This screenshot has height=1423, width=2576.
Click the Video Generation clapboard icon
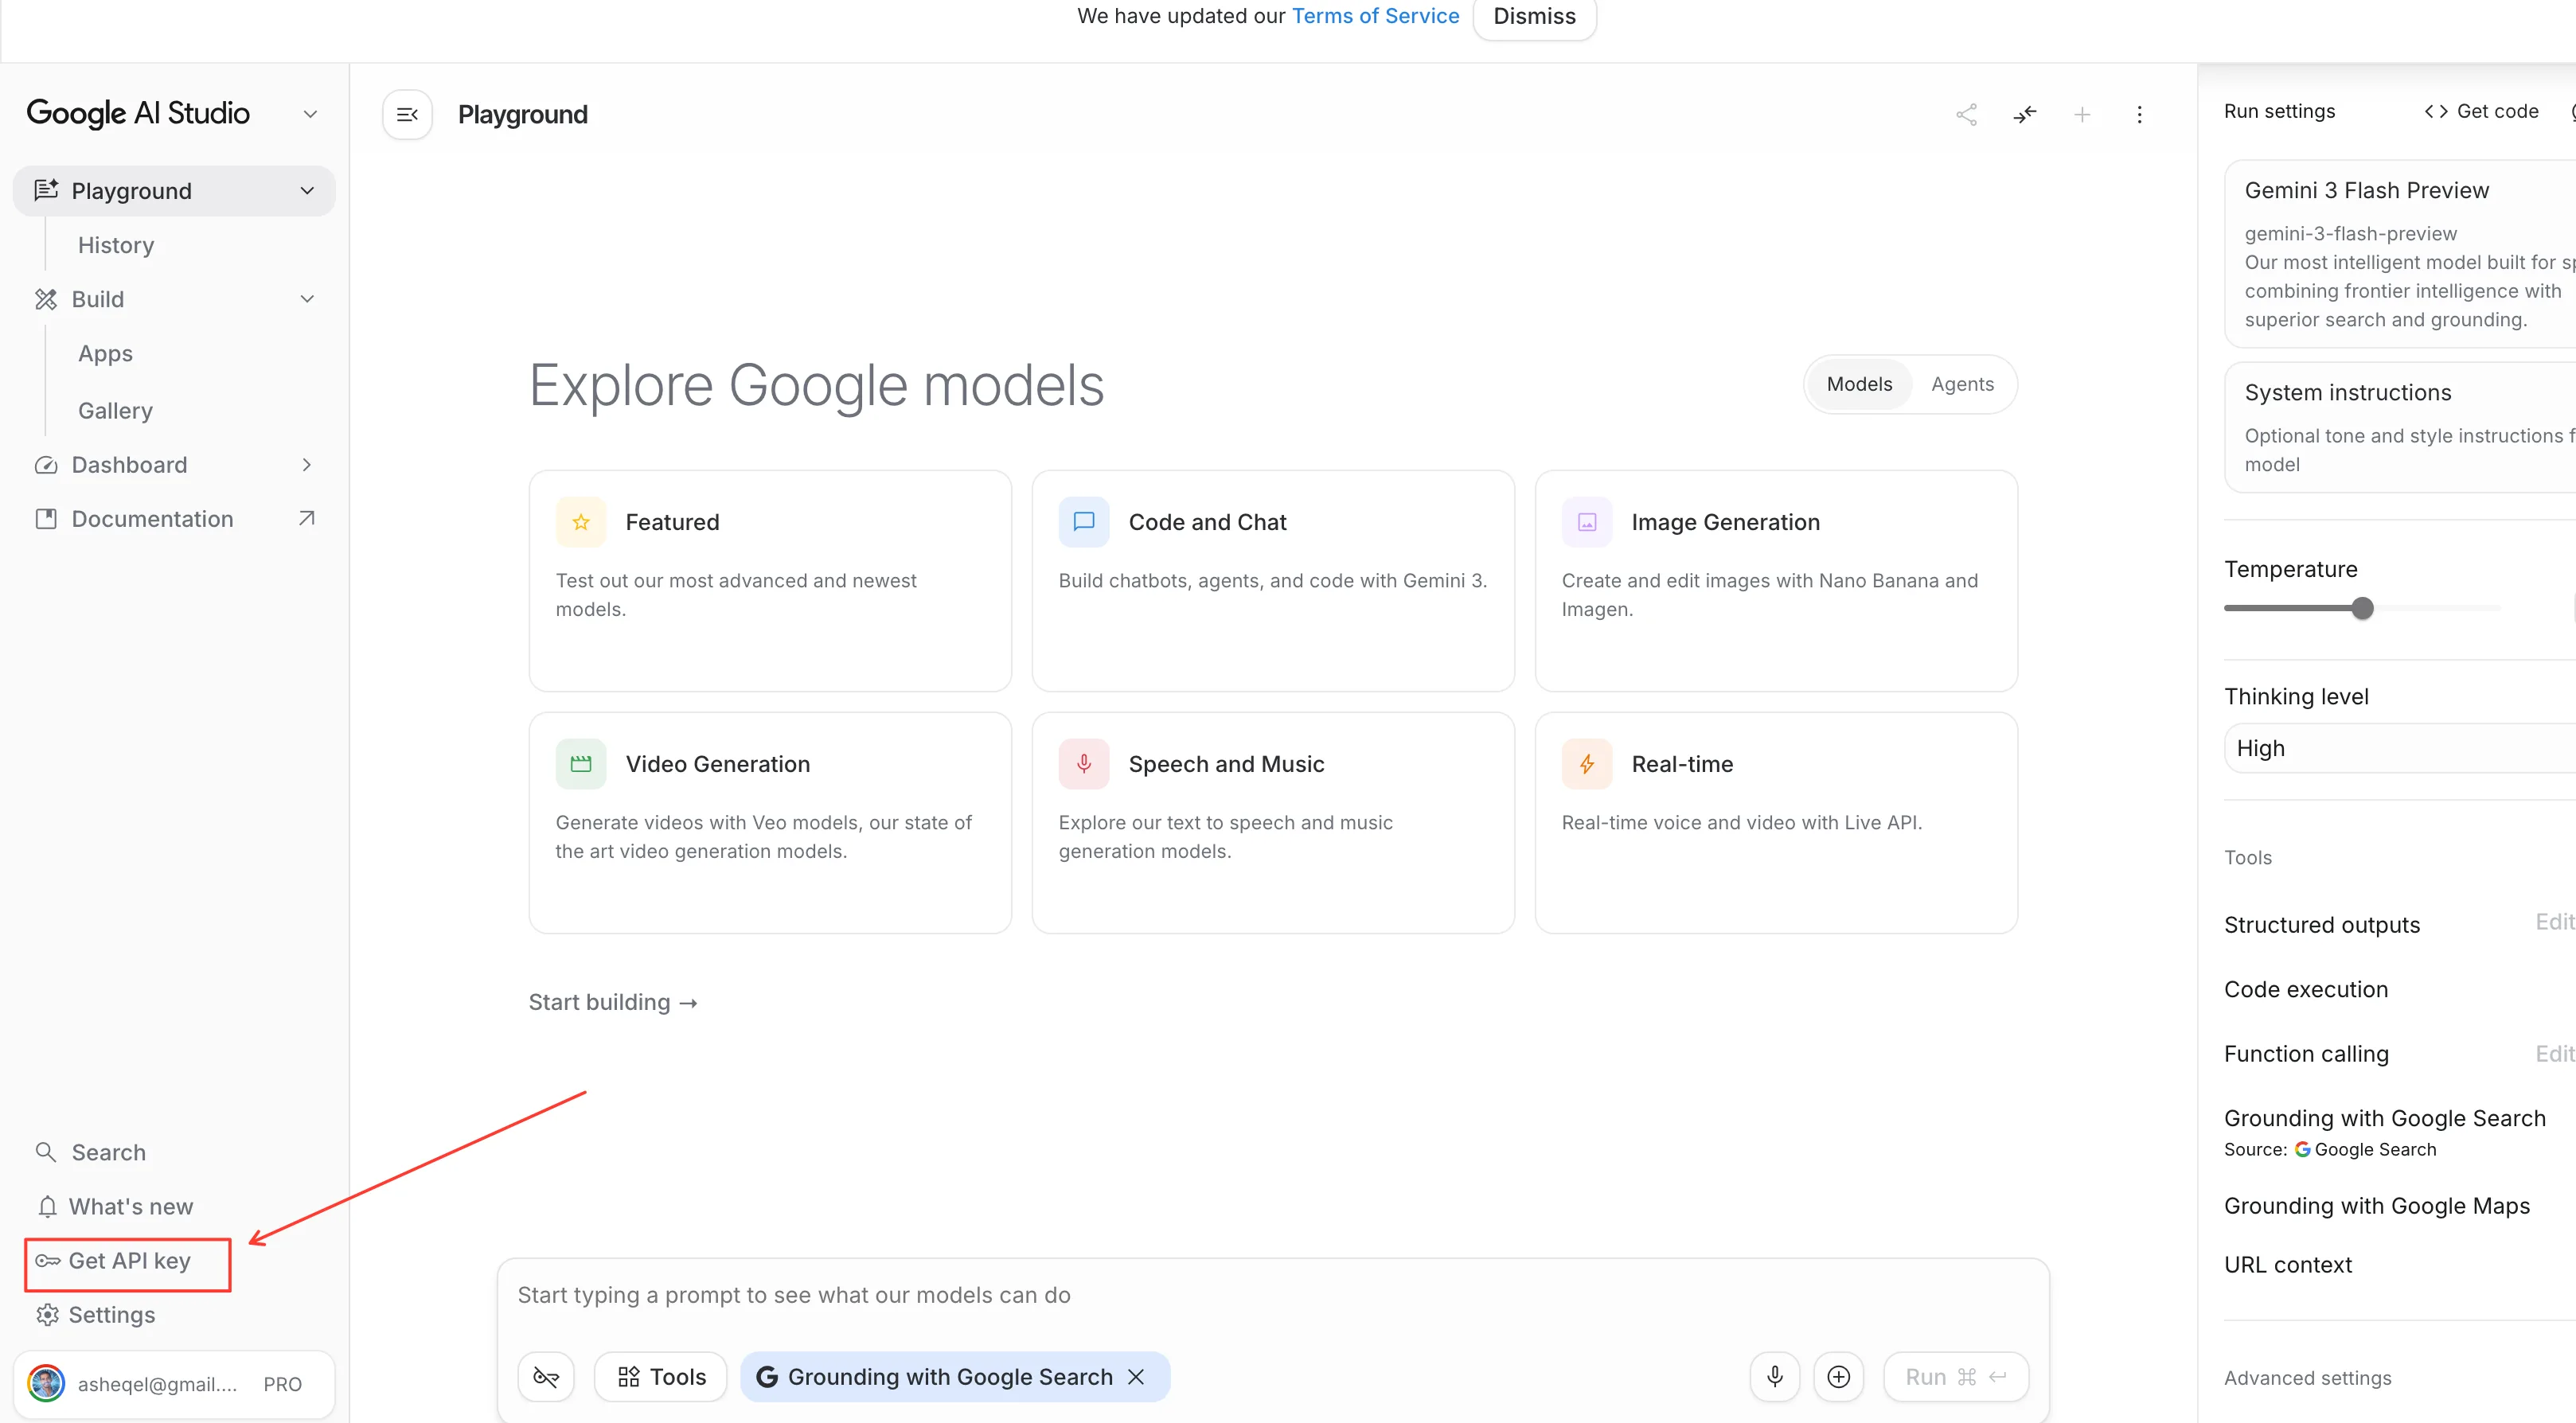coord(581,764)
